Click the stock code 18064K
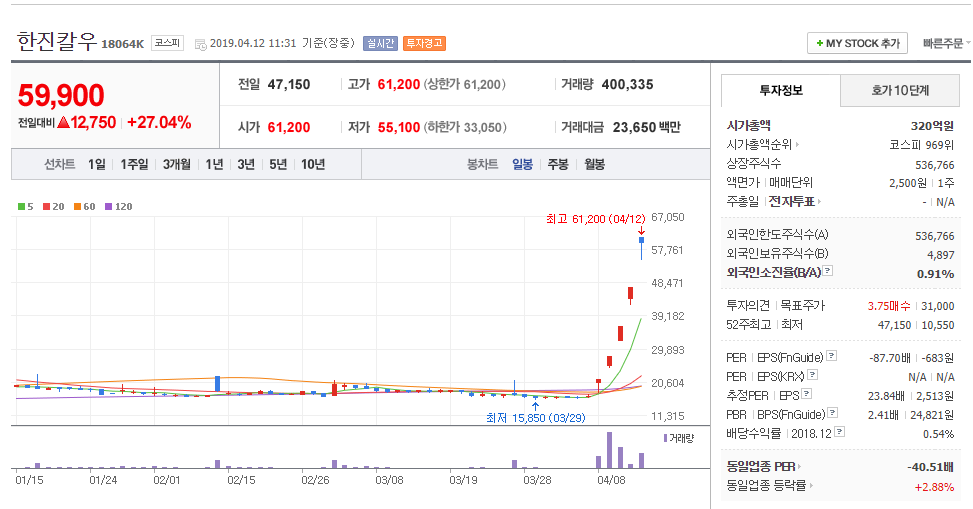This screenshot has height=509, width=973. point(122,44)
